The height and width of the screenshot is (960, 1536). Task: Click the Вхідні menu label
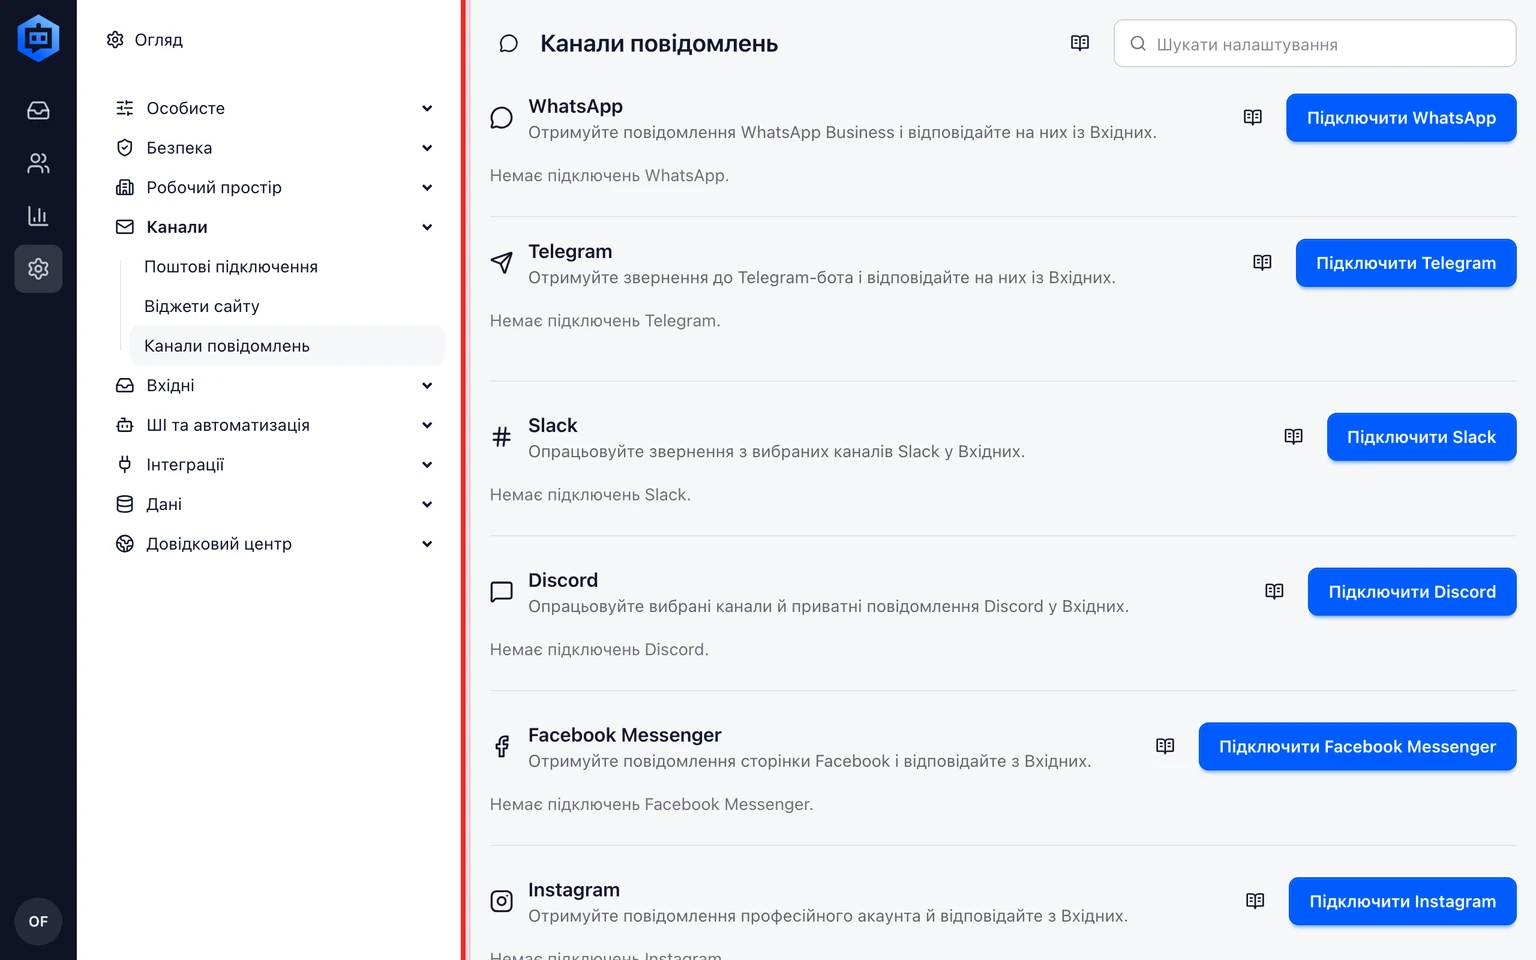pos(170,385)
